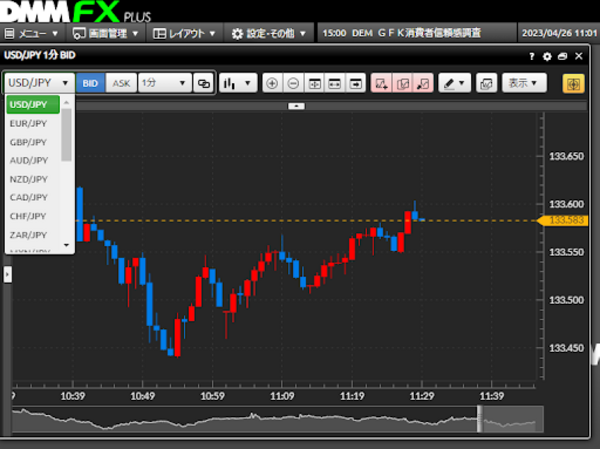Click the help question mark icon
This screenshot has height=449, width=600.
(x=532, y=57)
